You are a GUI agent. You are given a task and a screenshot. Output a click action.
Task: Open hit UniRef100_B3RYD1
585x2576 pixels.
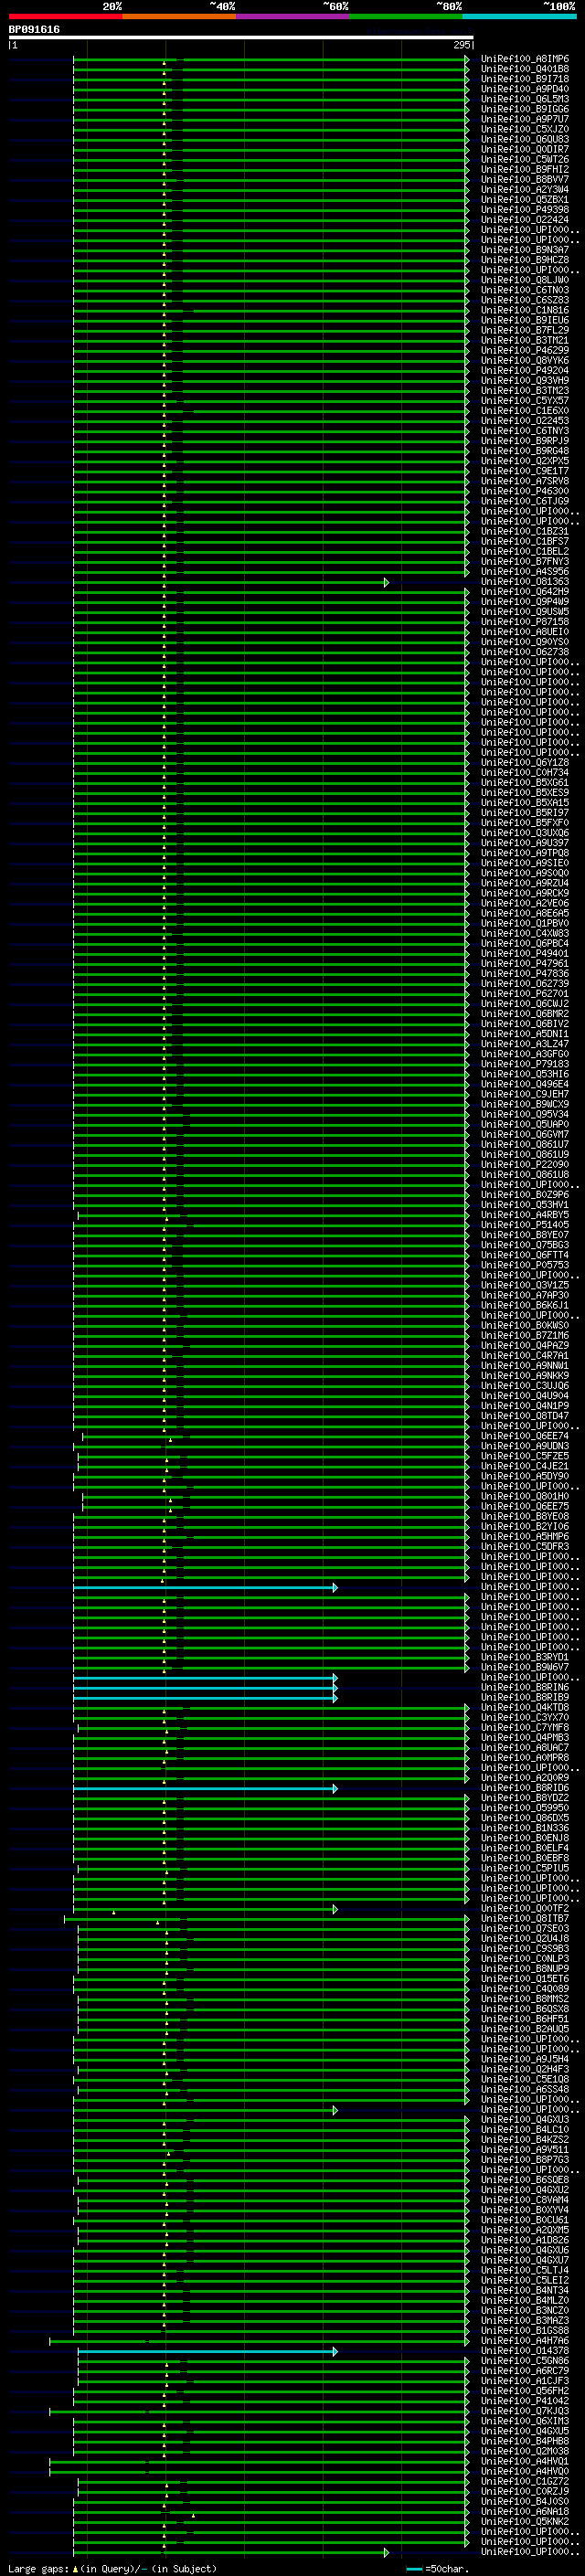pos(525,1657)
